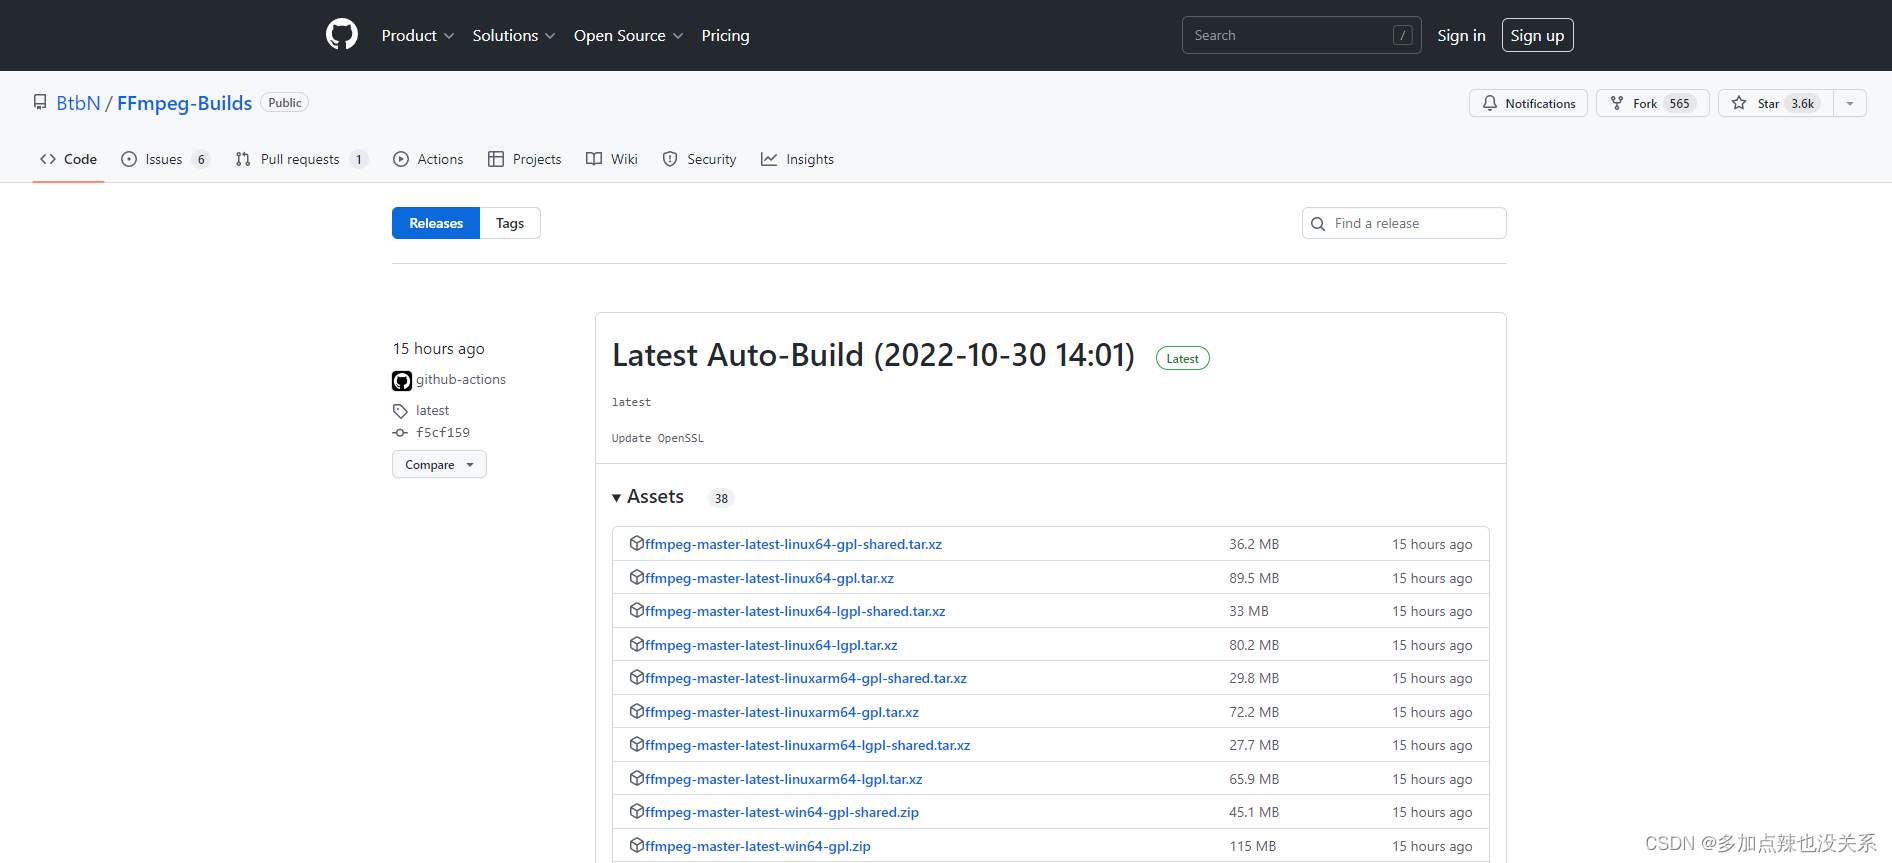Open the Solutions dropdown menu
The height and width of the screenshot is (863, 1892).
514,36
